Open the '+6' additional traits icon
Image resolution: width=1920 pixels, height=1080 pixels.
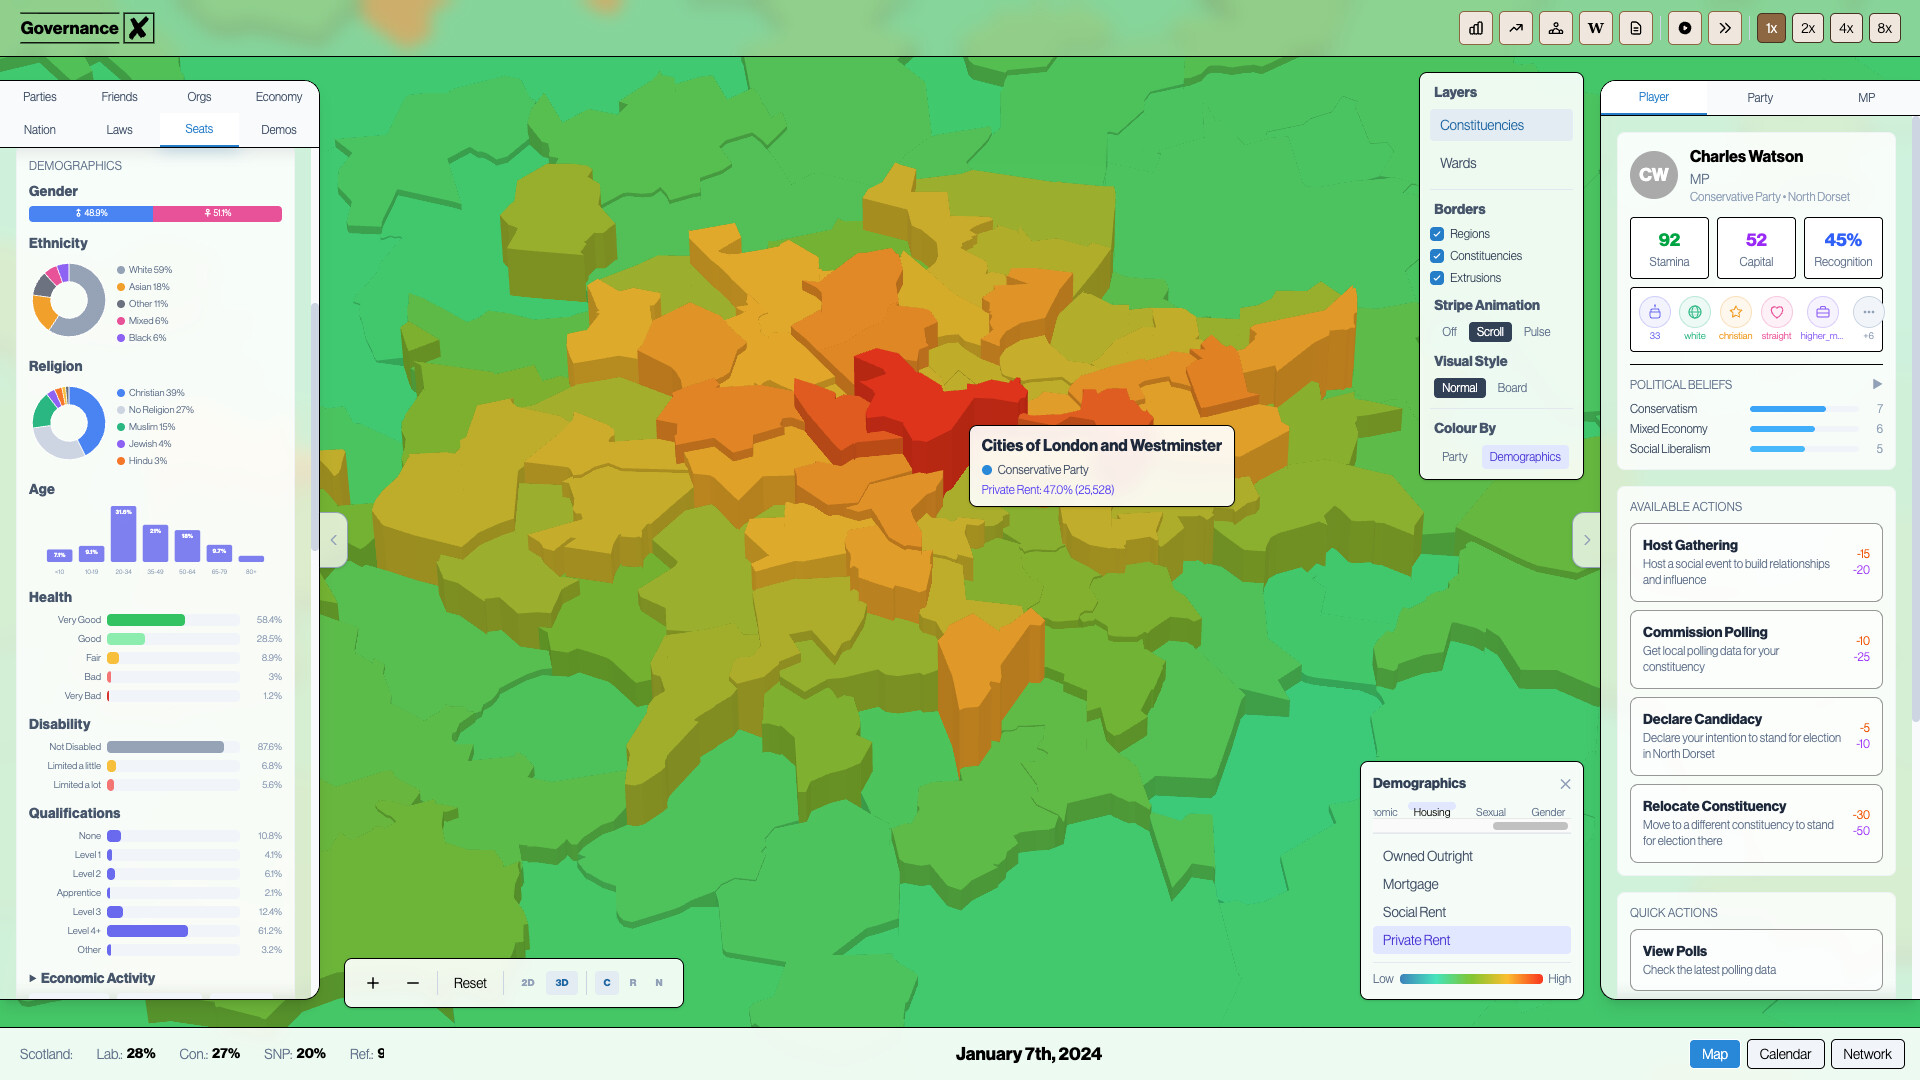coord(1868,312)
